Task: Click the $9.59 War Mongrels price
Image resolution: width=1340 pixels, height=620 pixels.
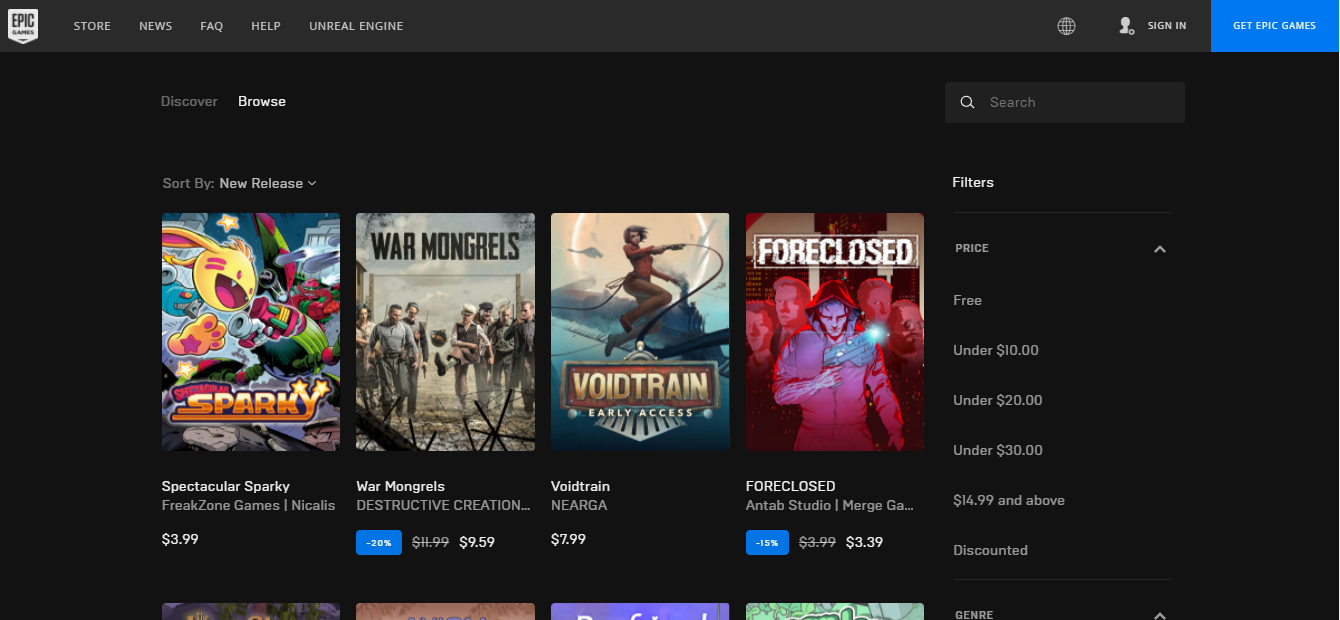Action: pos(477,542)
